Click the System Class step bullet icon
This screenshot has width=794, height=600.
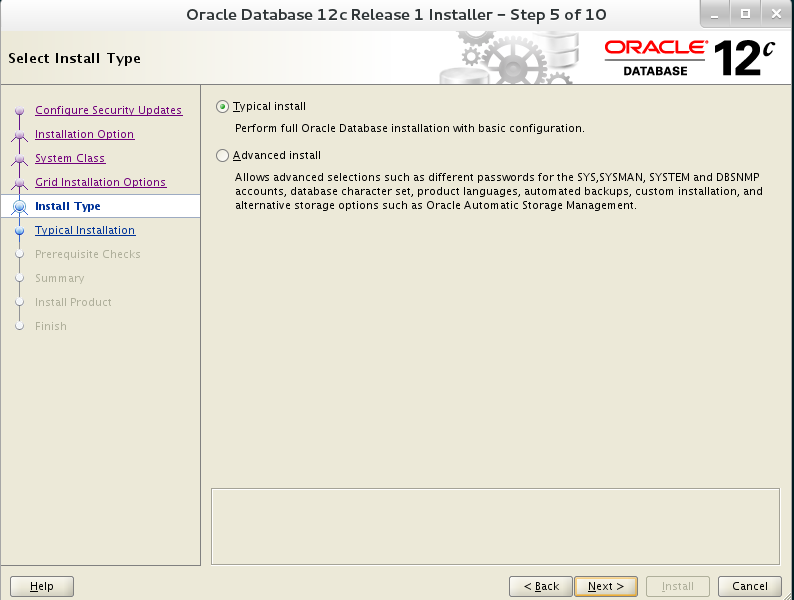tap(19, 158)
